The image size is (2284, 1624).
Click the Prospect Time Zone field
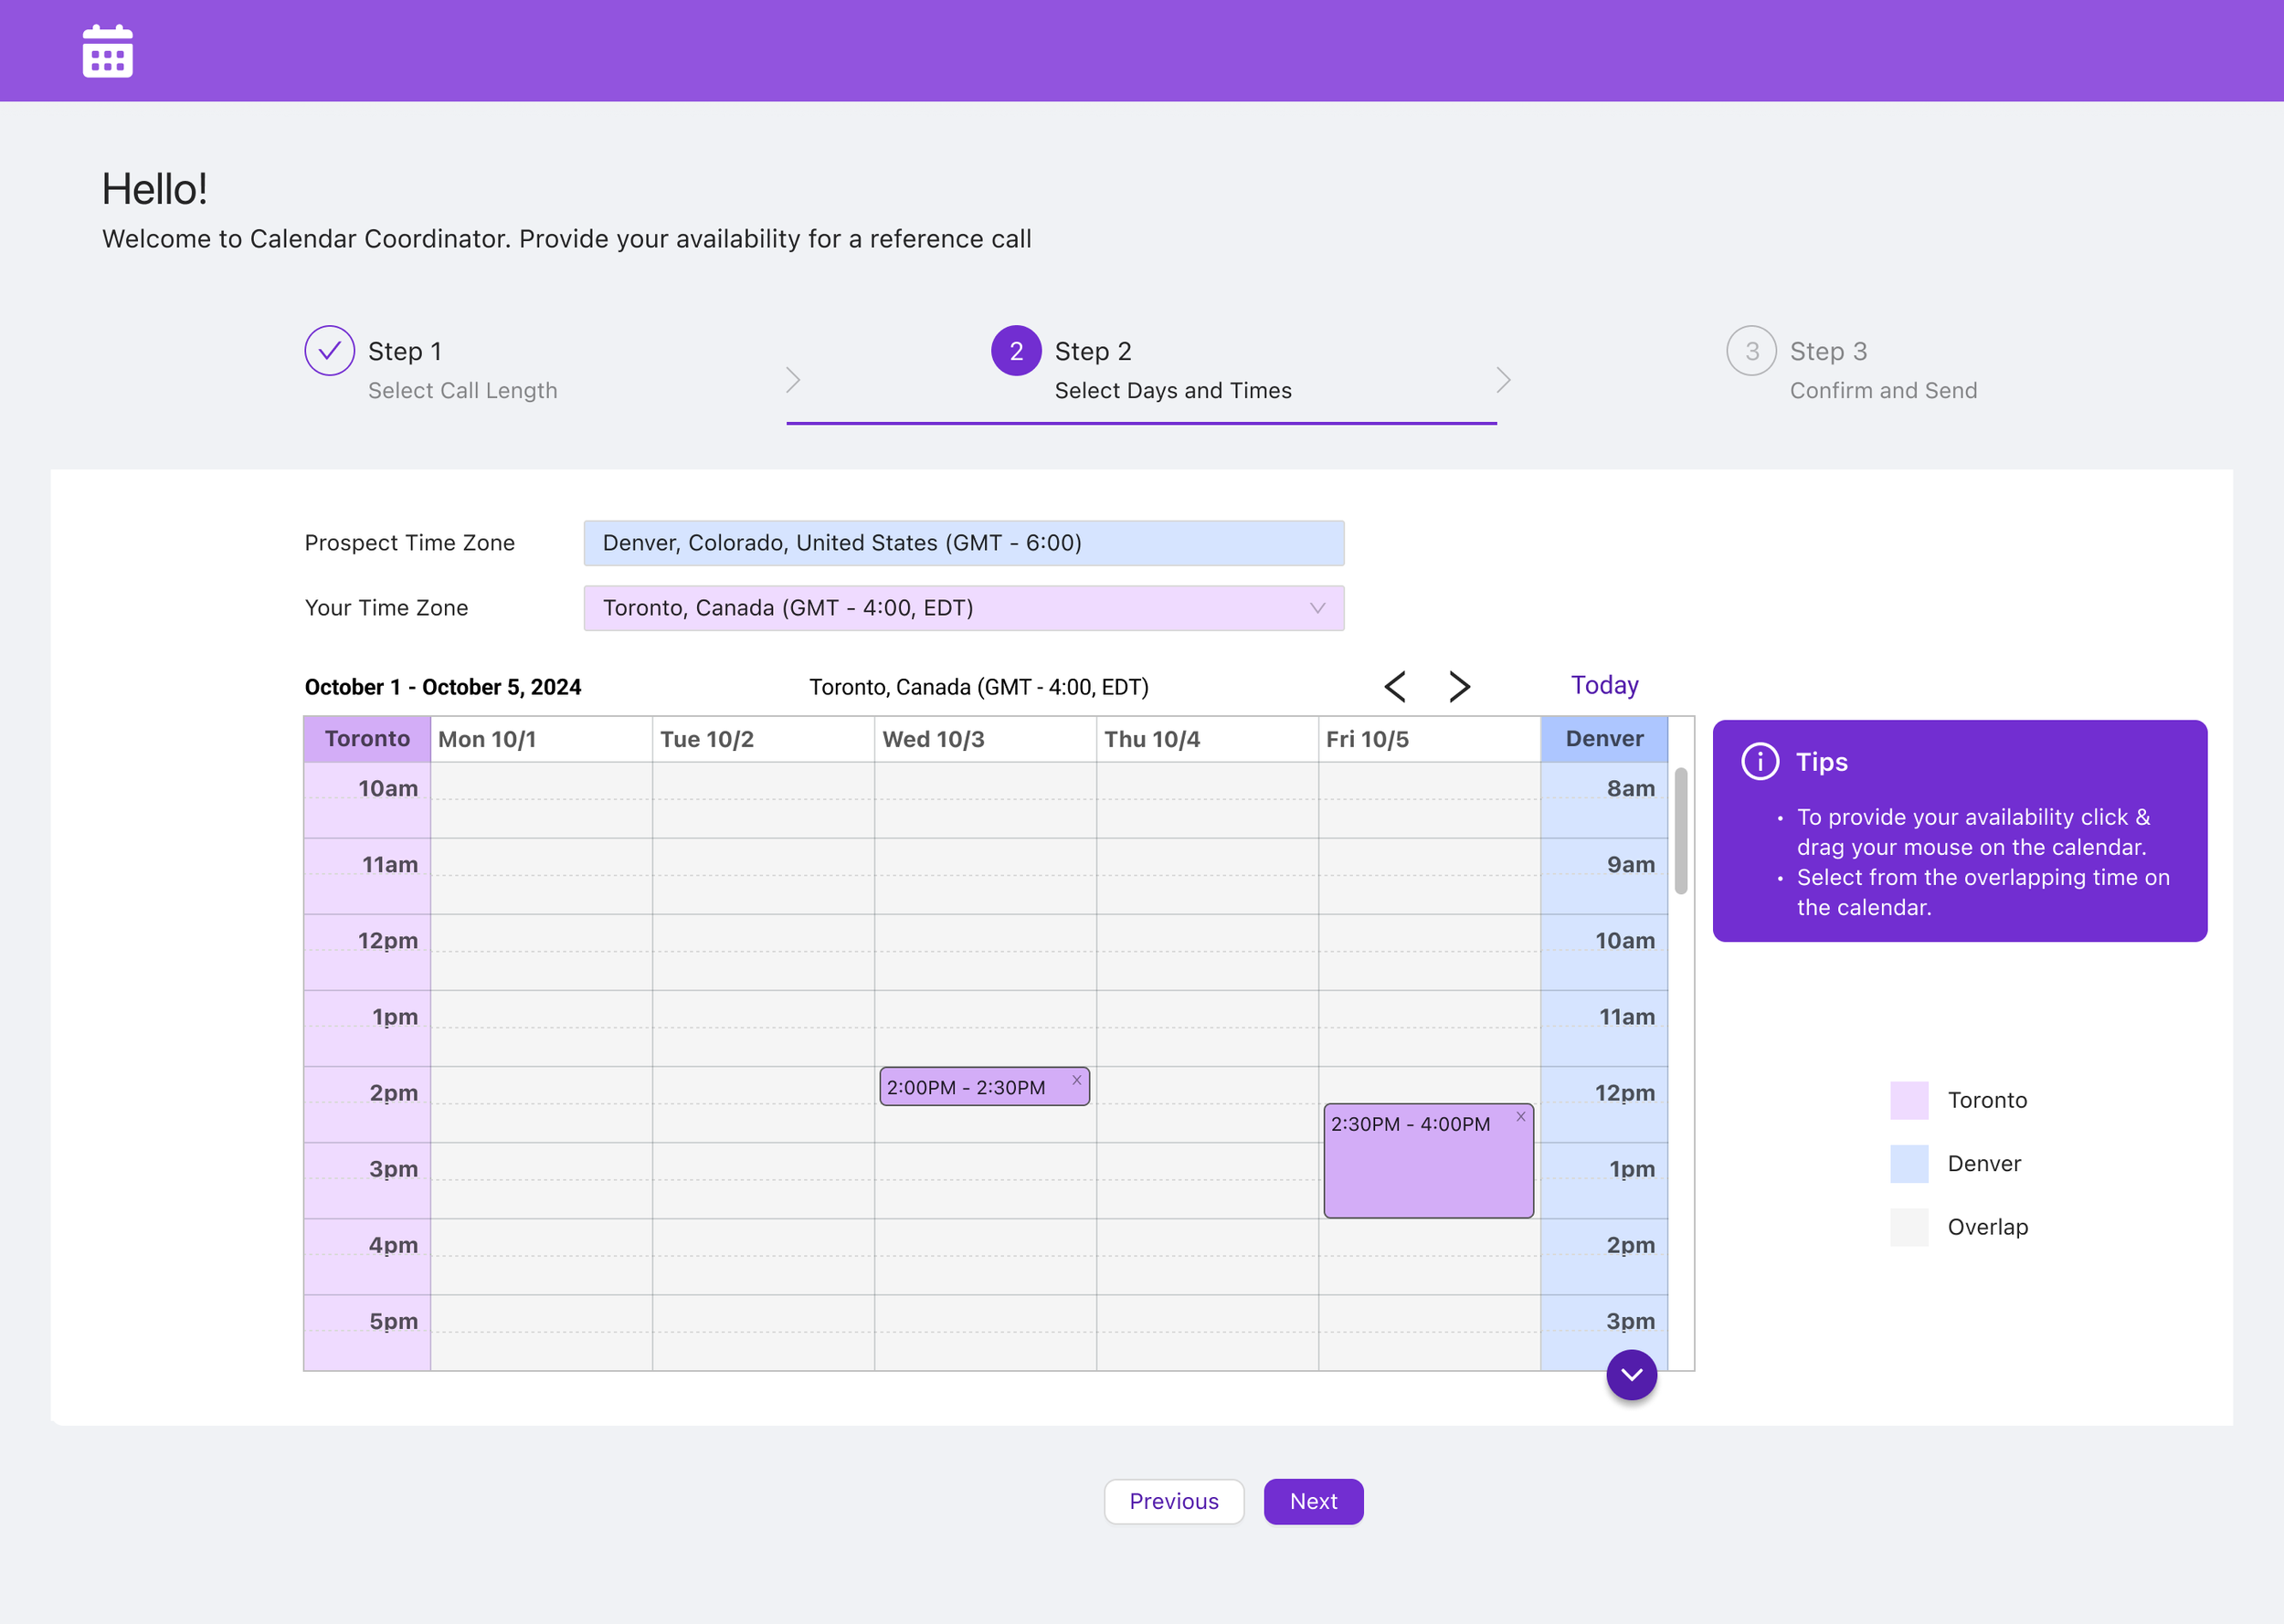click(963, 543)
